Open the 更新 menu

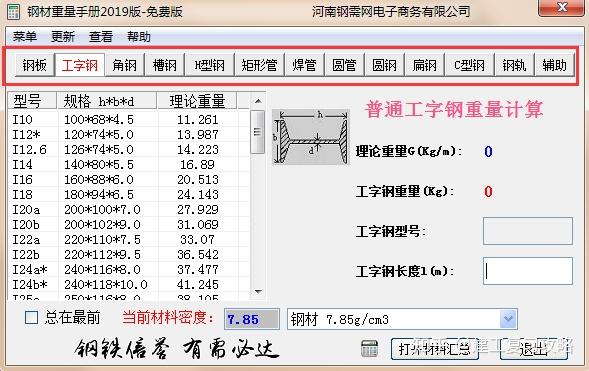click(x=63, y=37)
